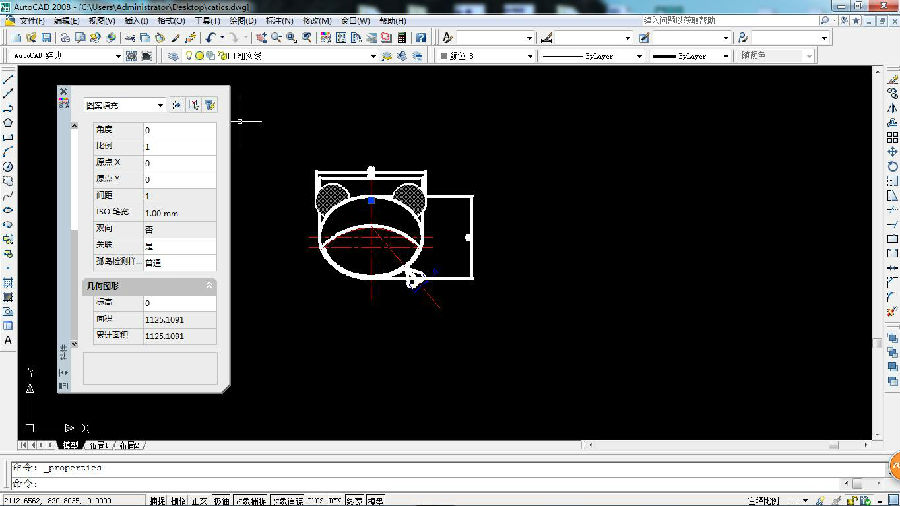Toggle Polar tracking in the status bar
Viewport: 900px width, 506px height.
pos(219,500)
